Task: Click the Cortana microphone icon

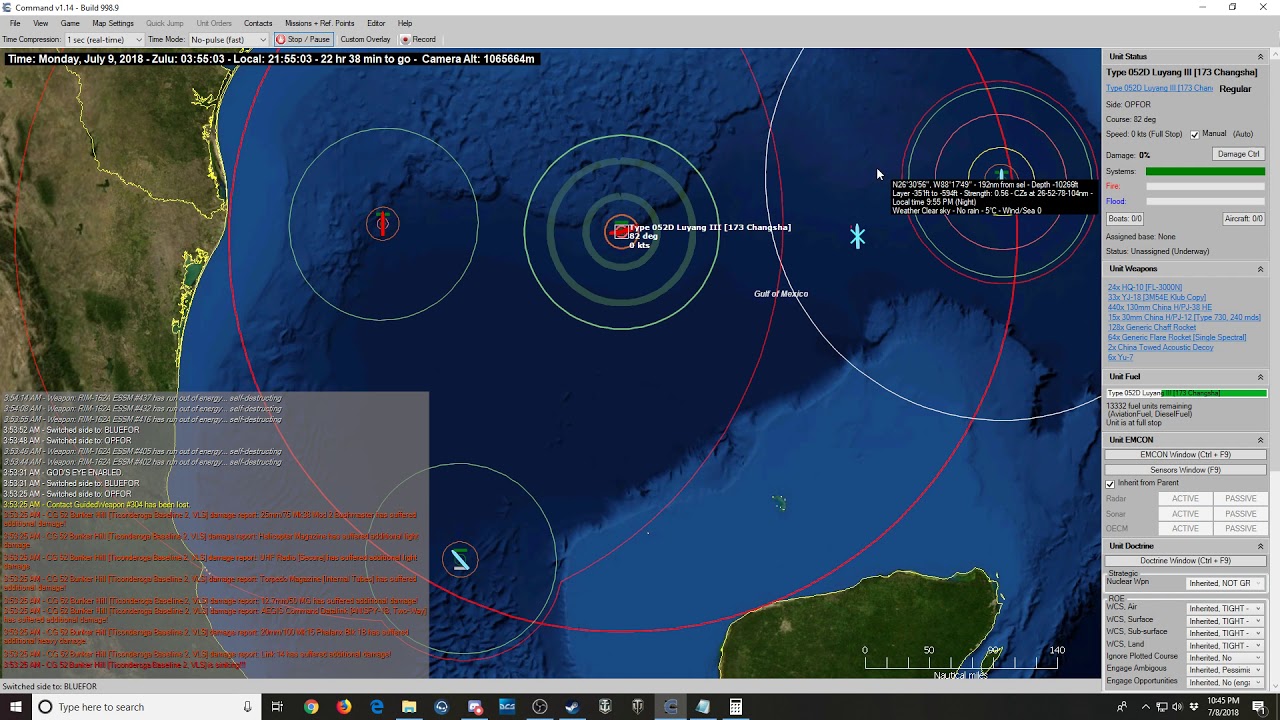Action: coord(247,707)
